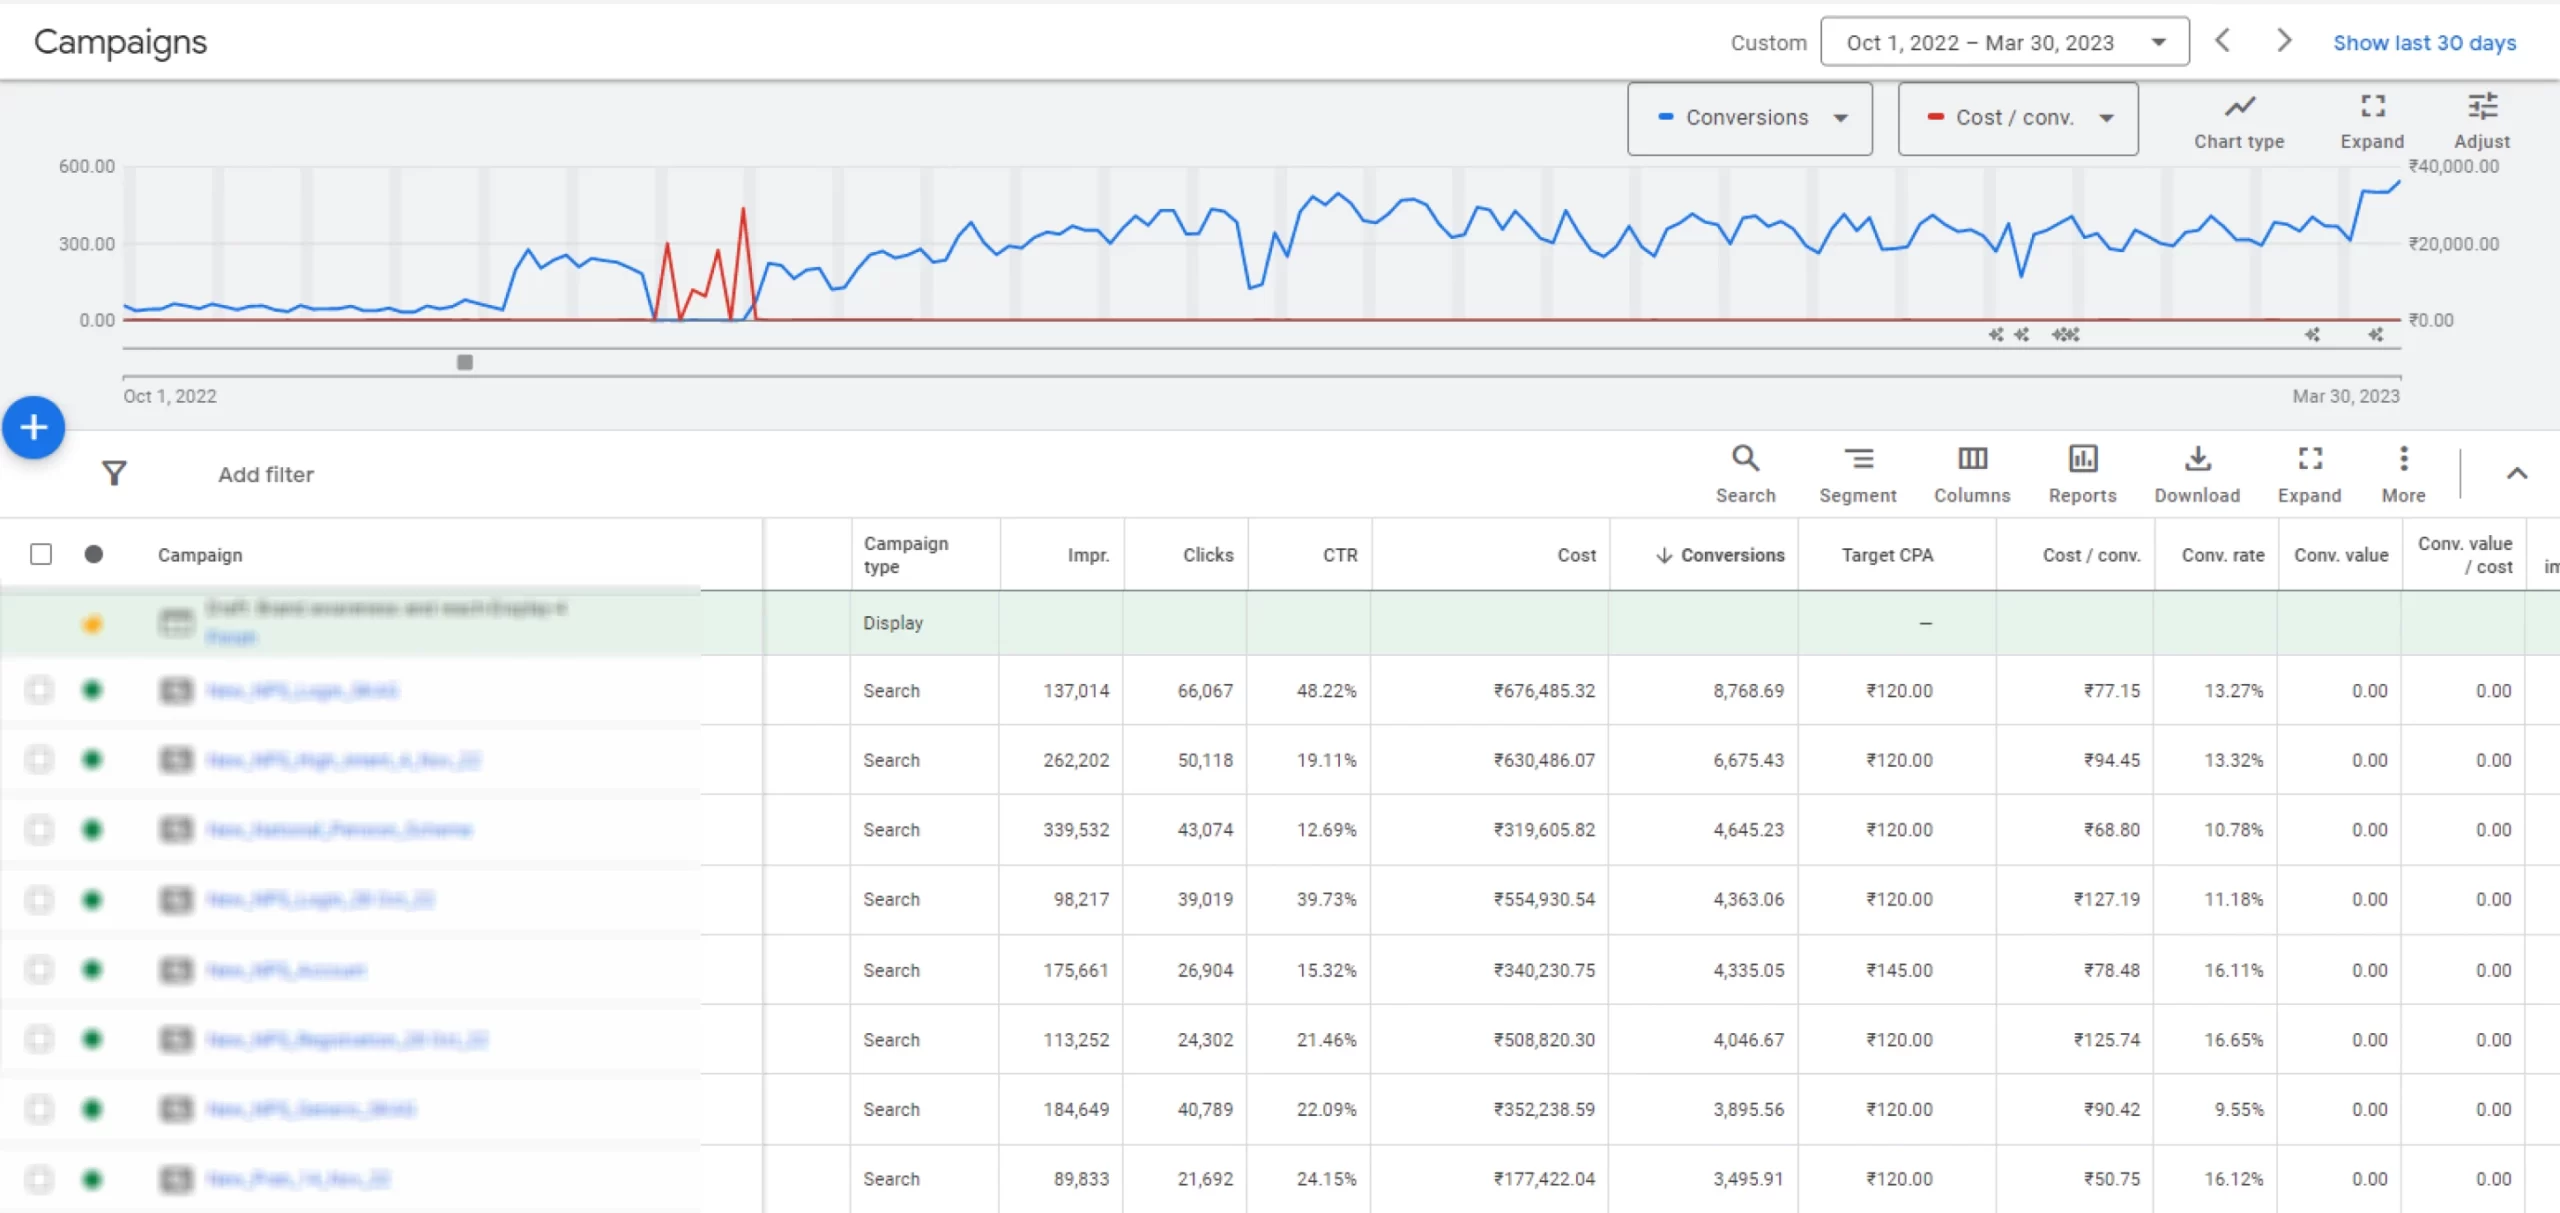Check the box for the ₹630,486.07 campaign row

(x=40, y=760)
